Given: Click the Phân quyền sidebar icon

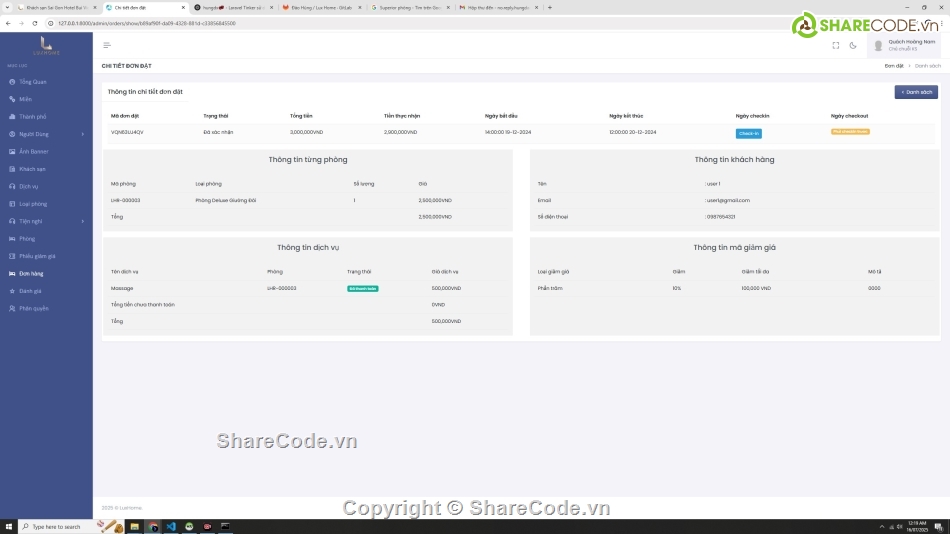Looking at the screenshot, I should pyautogui.click(x=12, y=309).
